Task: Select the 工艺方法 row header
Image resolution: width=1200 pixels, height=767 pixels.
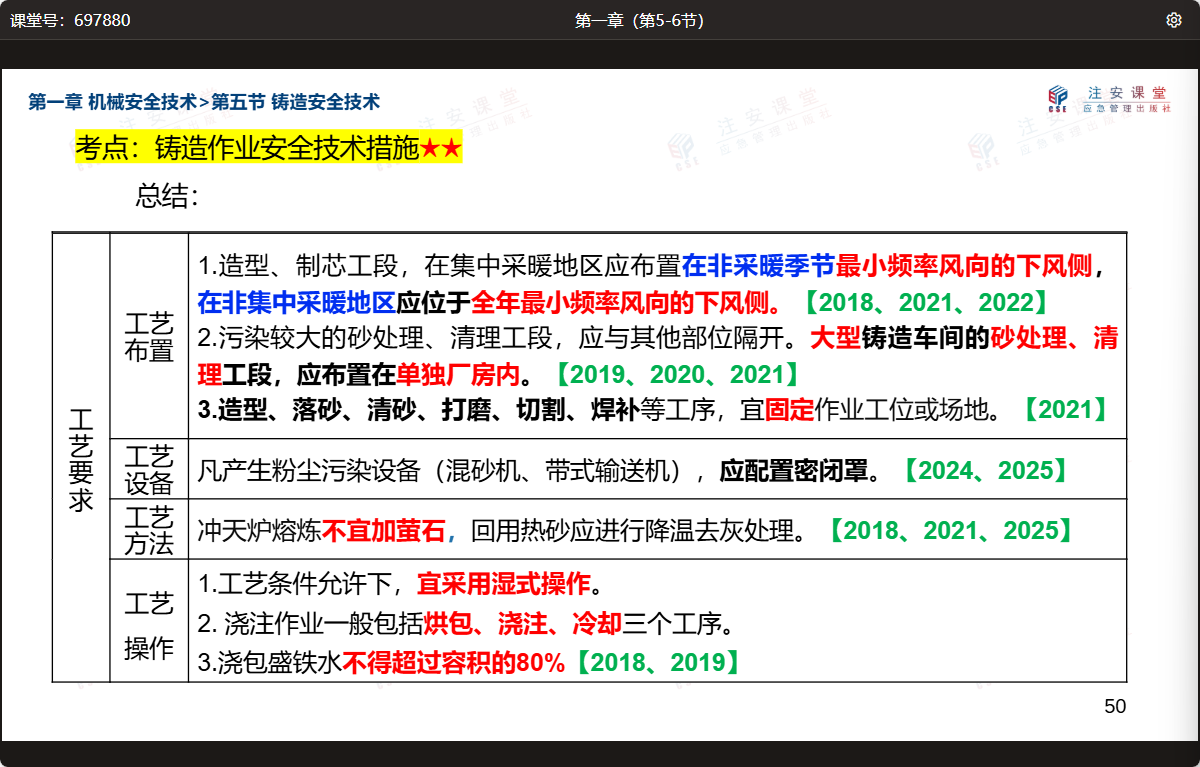Action: point(149,530)
